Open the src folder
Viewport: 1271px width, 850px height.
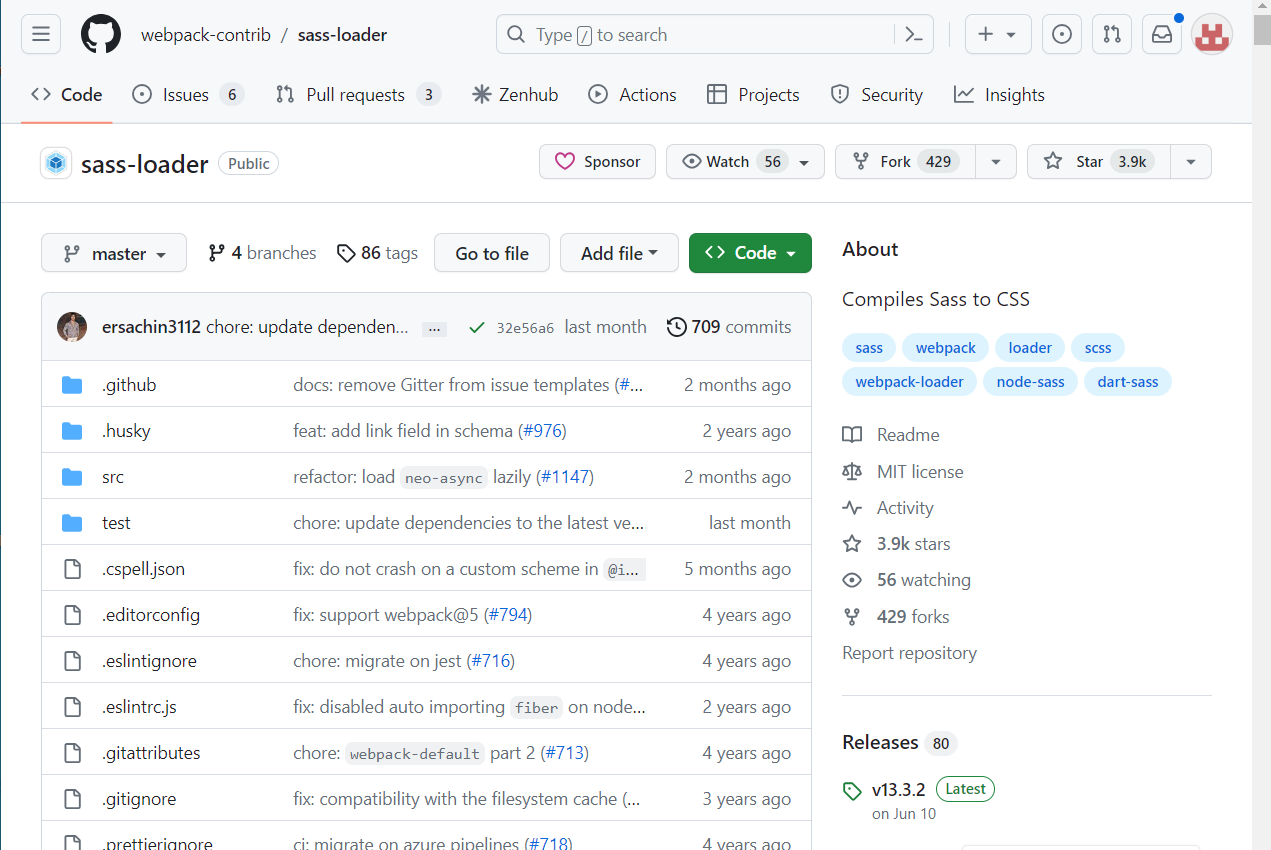(x=113, y=477)
